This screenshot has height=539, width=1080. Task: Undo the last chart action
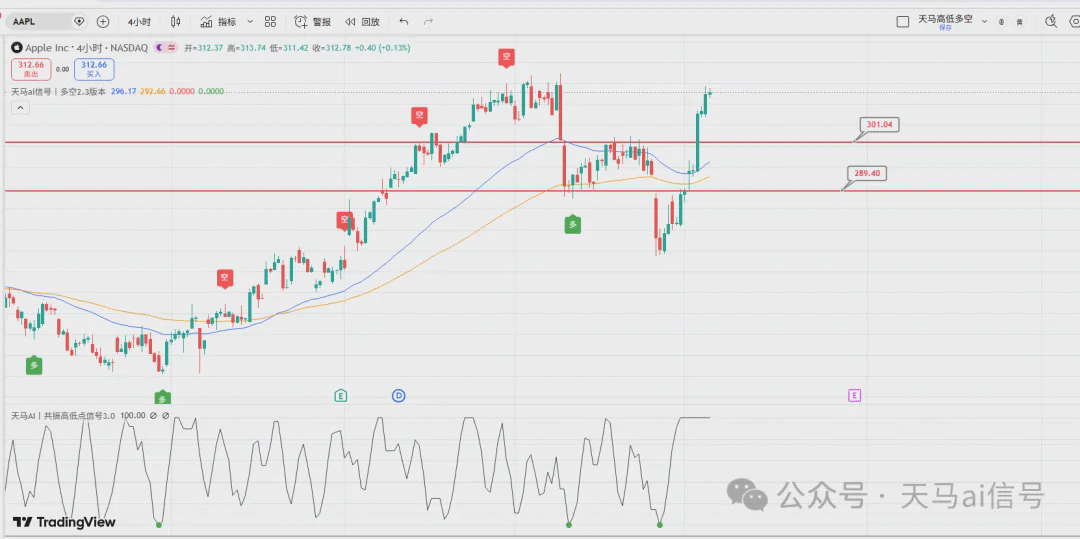[404, 21]
